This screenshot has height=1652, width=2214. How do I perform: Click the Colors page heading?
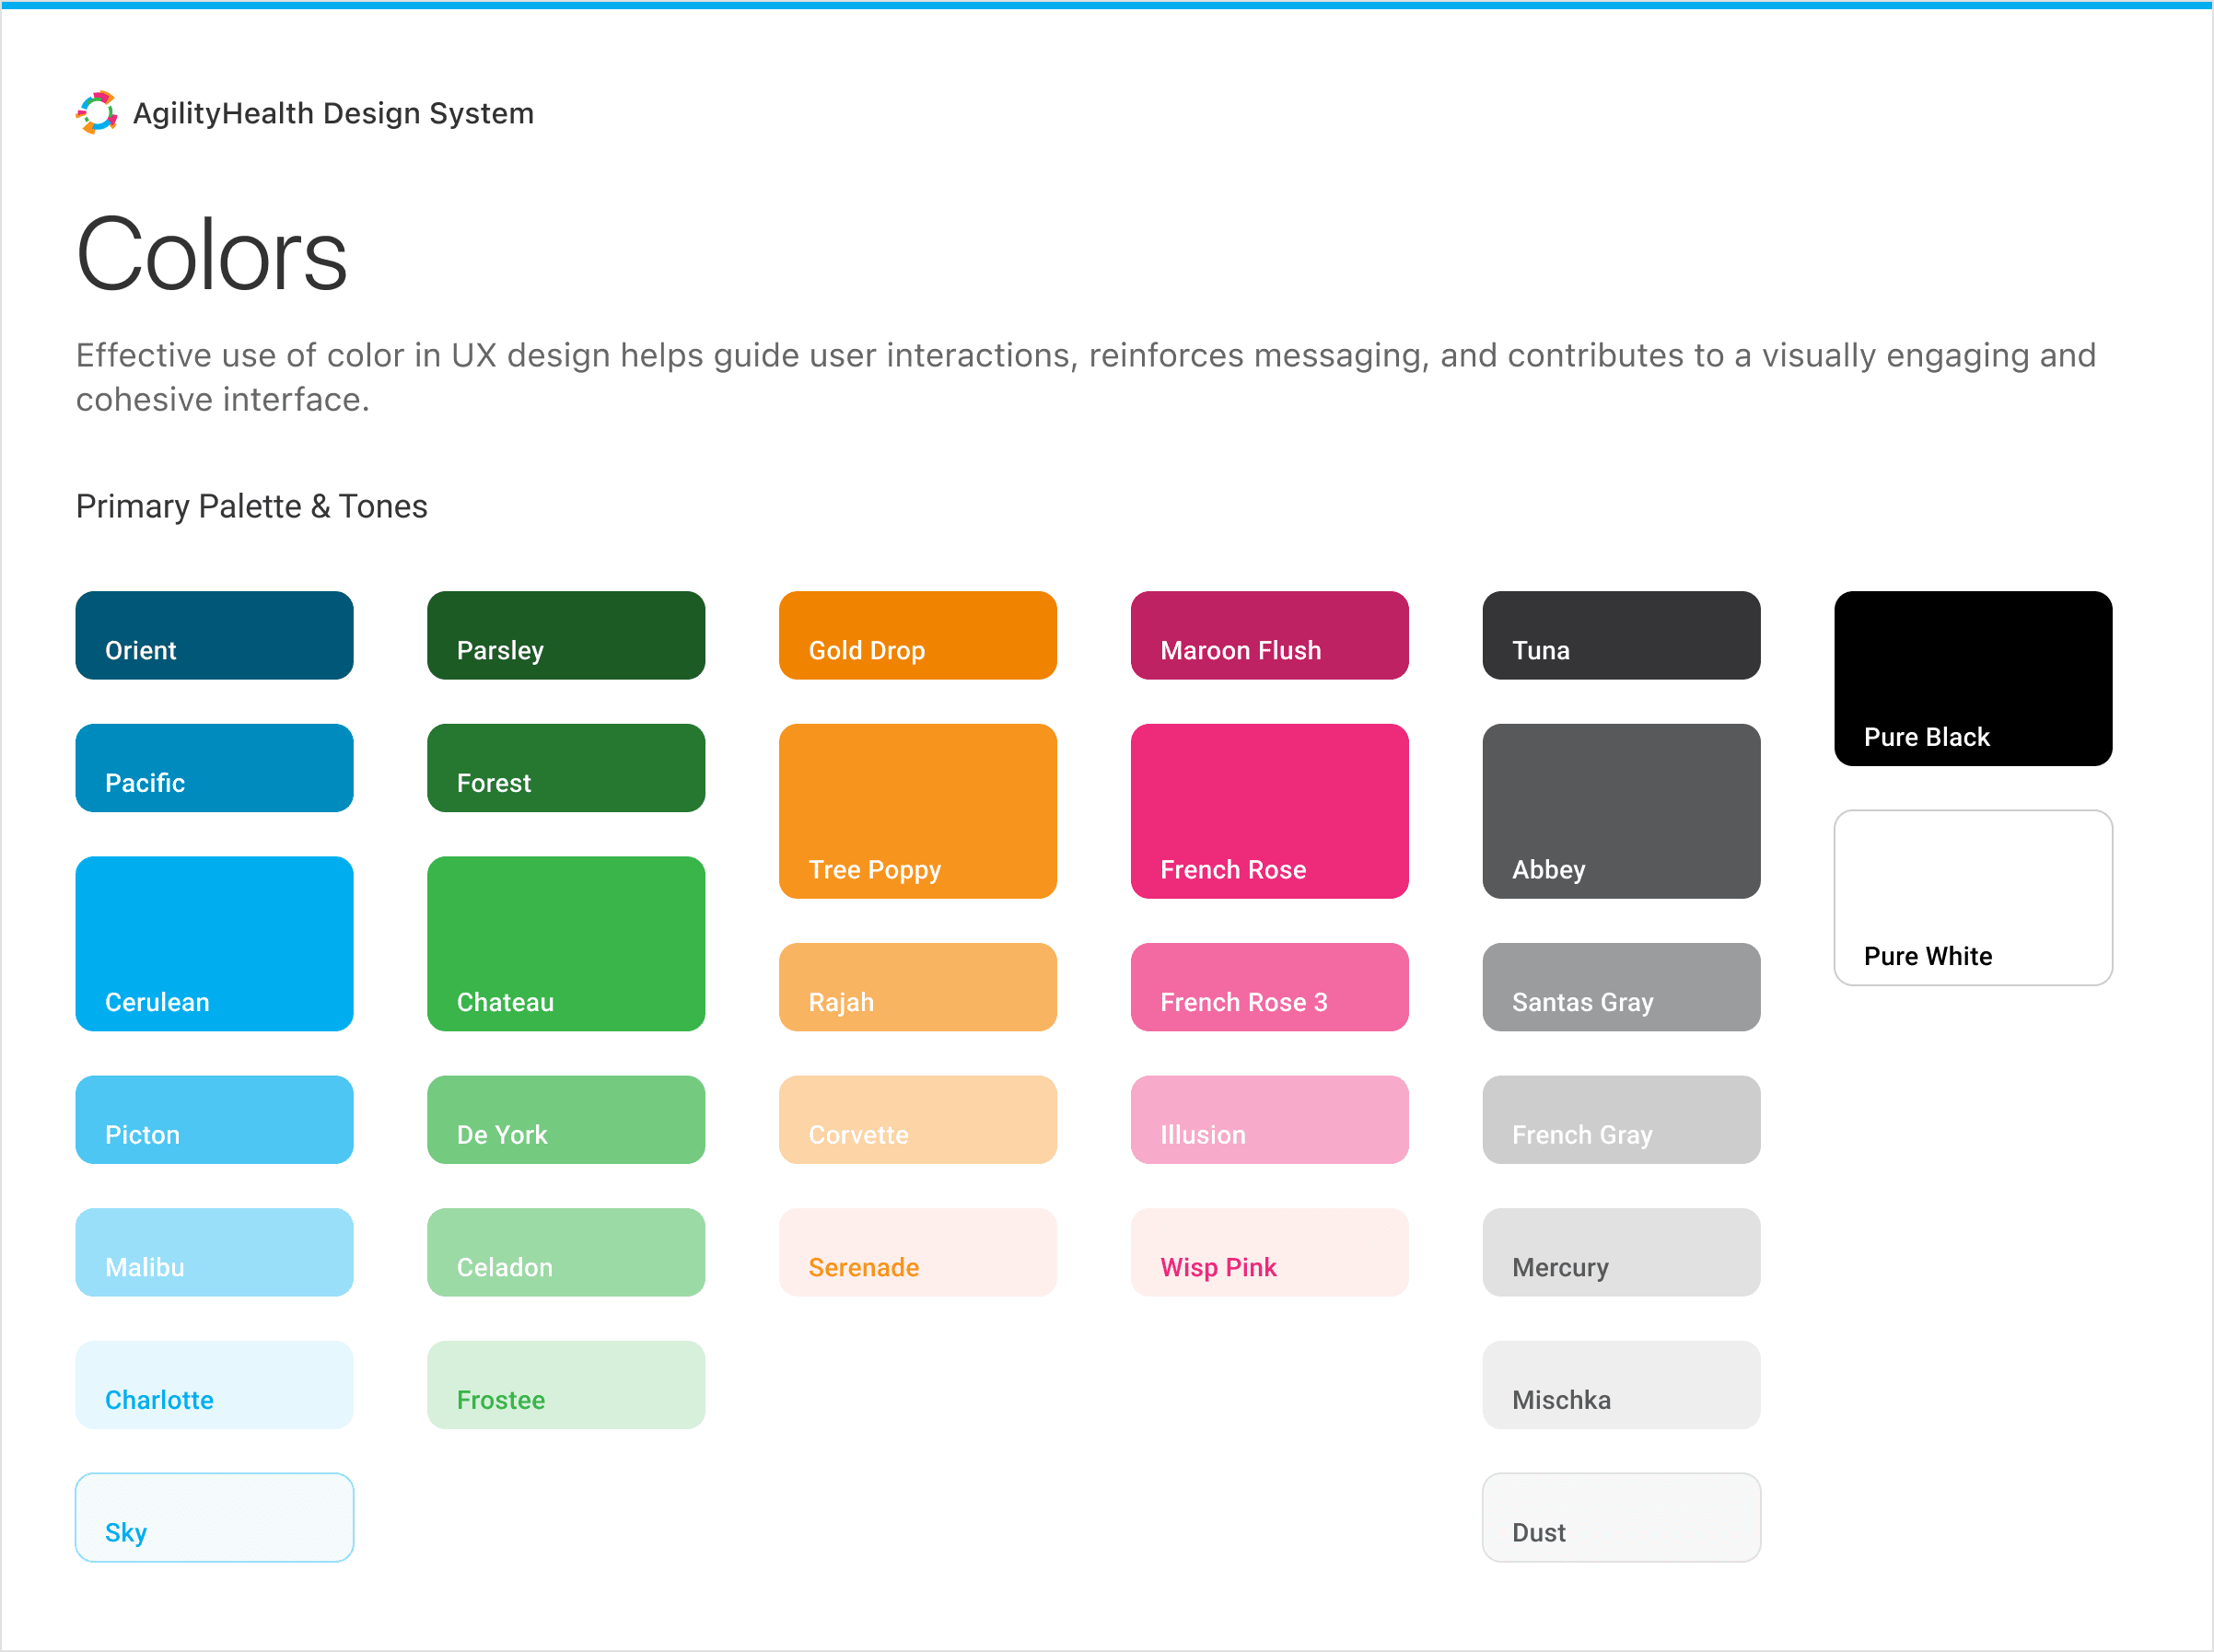pyautogui.click(x=212, y=255)
